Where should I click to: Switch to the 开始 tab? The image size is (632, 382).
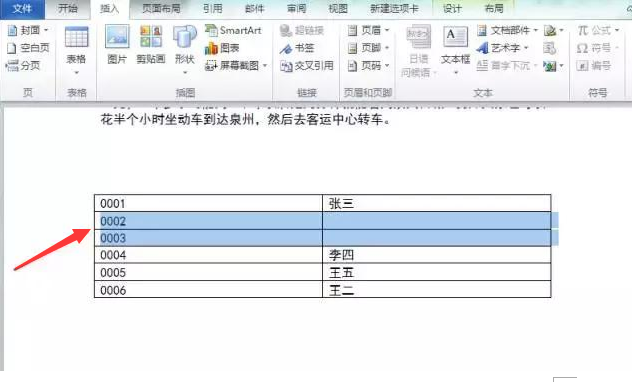pos(67,8)
